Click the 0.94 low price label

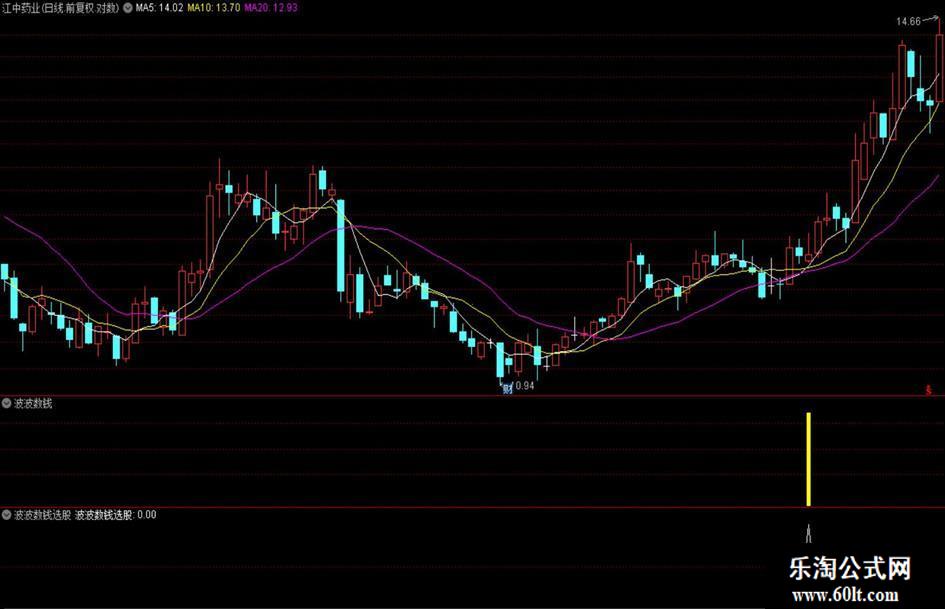pos(525,385)
